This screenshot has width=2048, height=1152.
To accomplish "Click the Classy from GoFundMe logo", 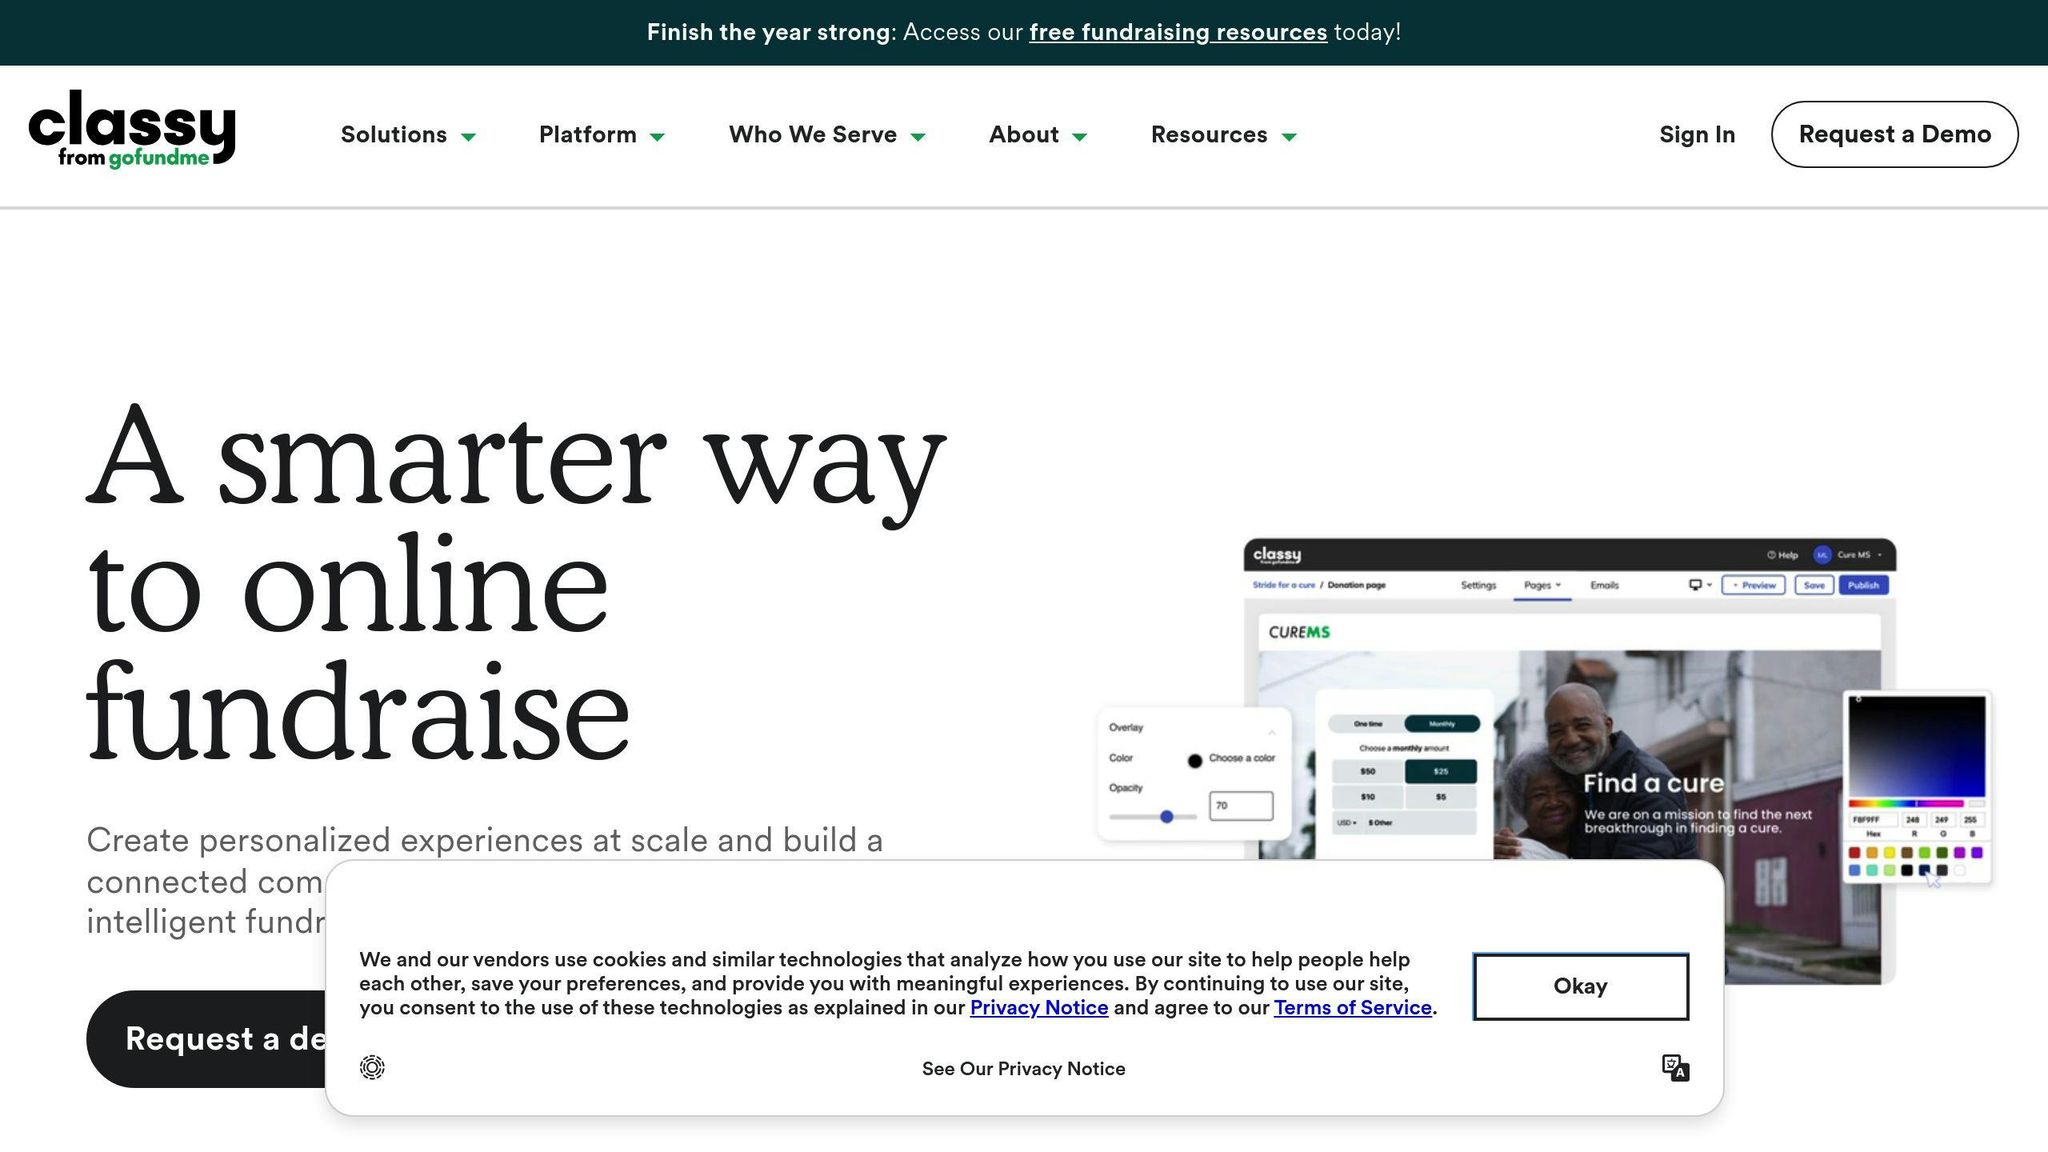I will click(132, 129).
